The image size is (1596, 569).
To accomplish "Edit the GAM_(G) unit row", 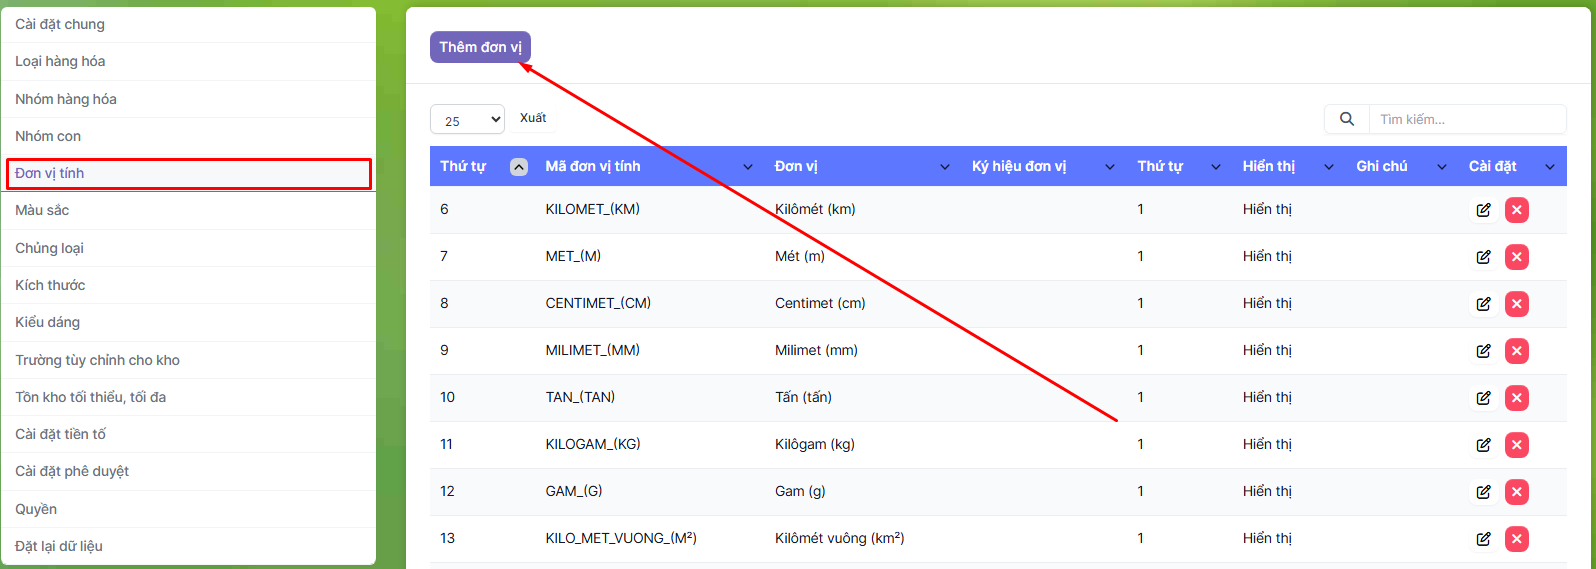I will pos(1483,492).
